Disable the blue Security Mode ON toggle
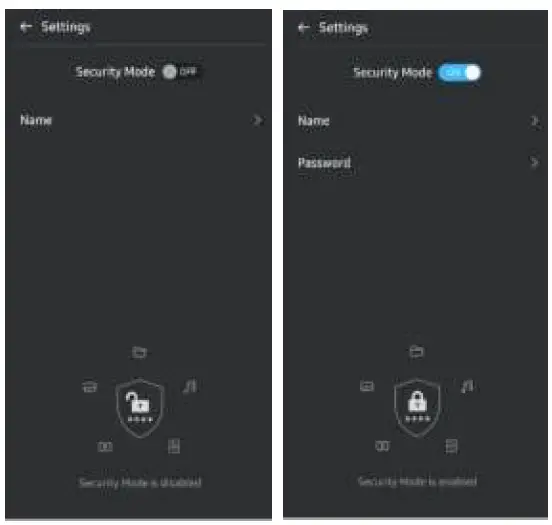This screenshot has height=525, width=552. pos(459,73)
